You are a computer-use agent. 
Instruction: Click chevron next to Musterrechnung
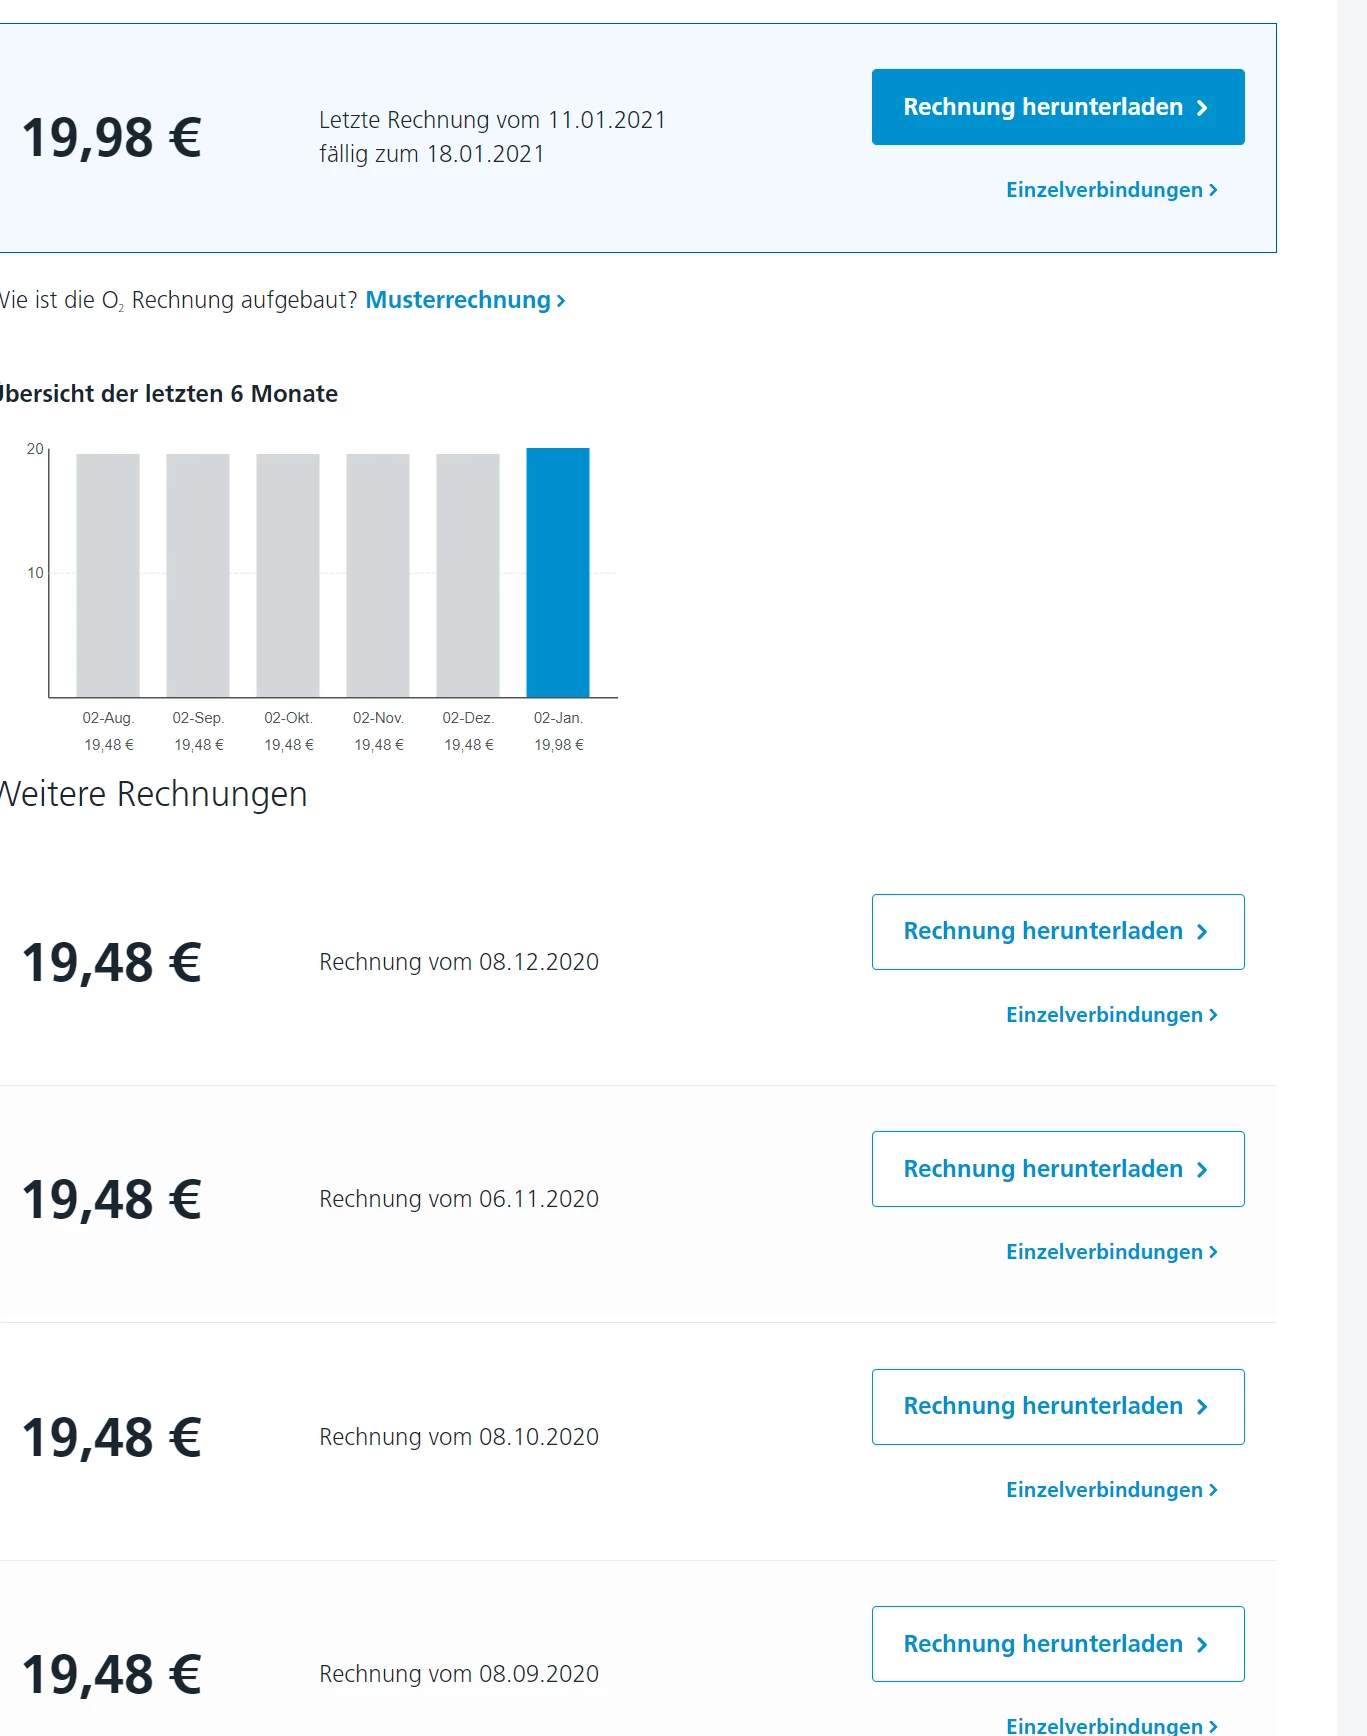pyautogui.click(x=561, y=301)
